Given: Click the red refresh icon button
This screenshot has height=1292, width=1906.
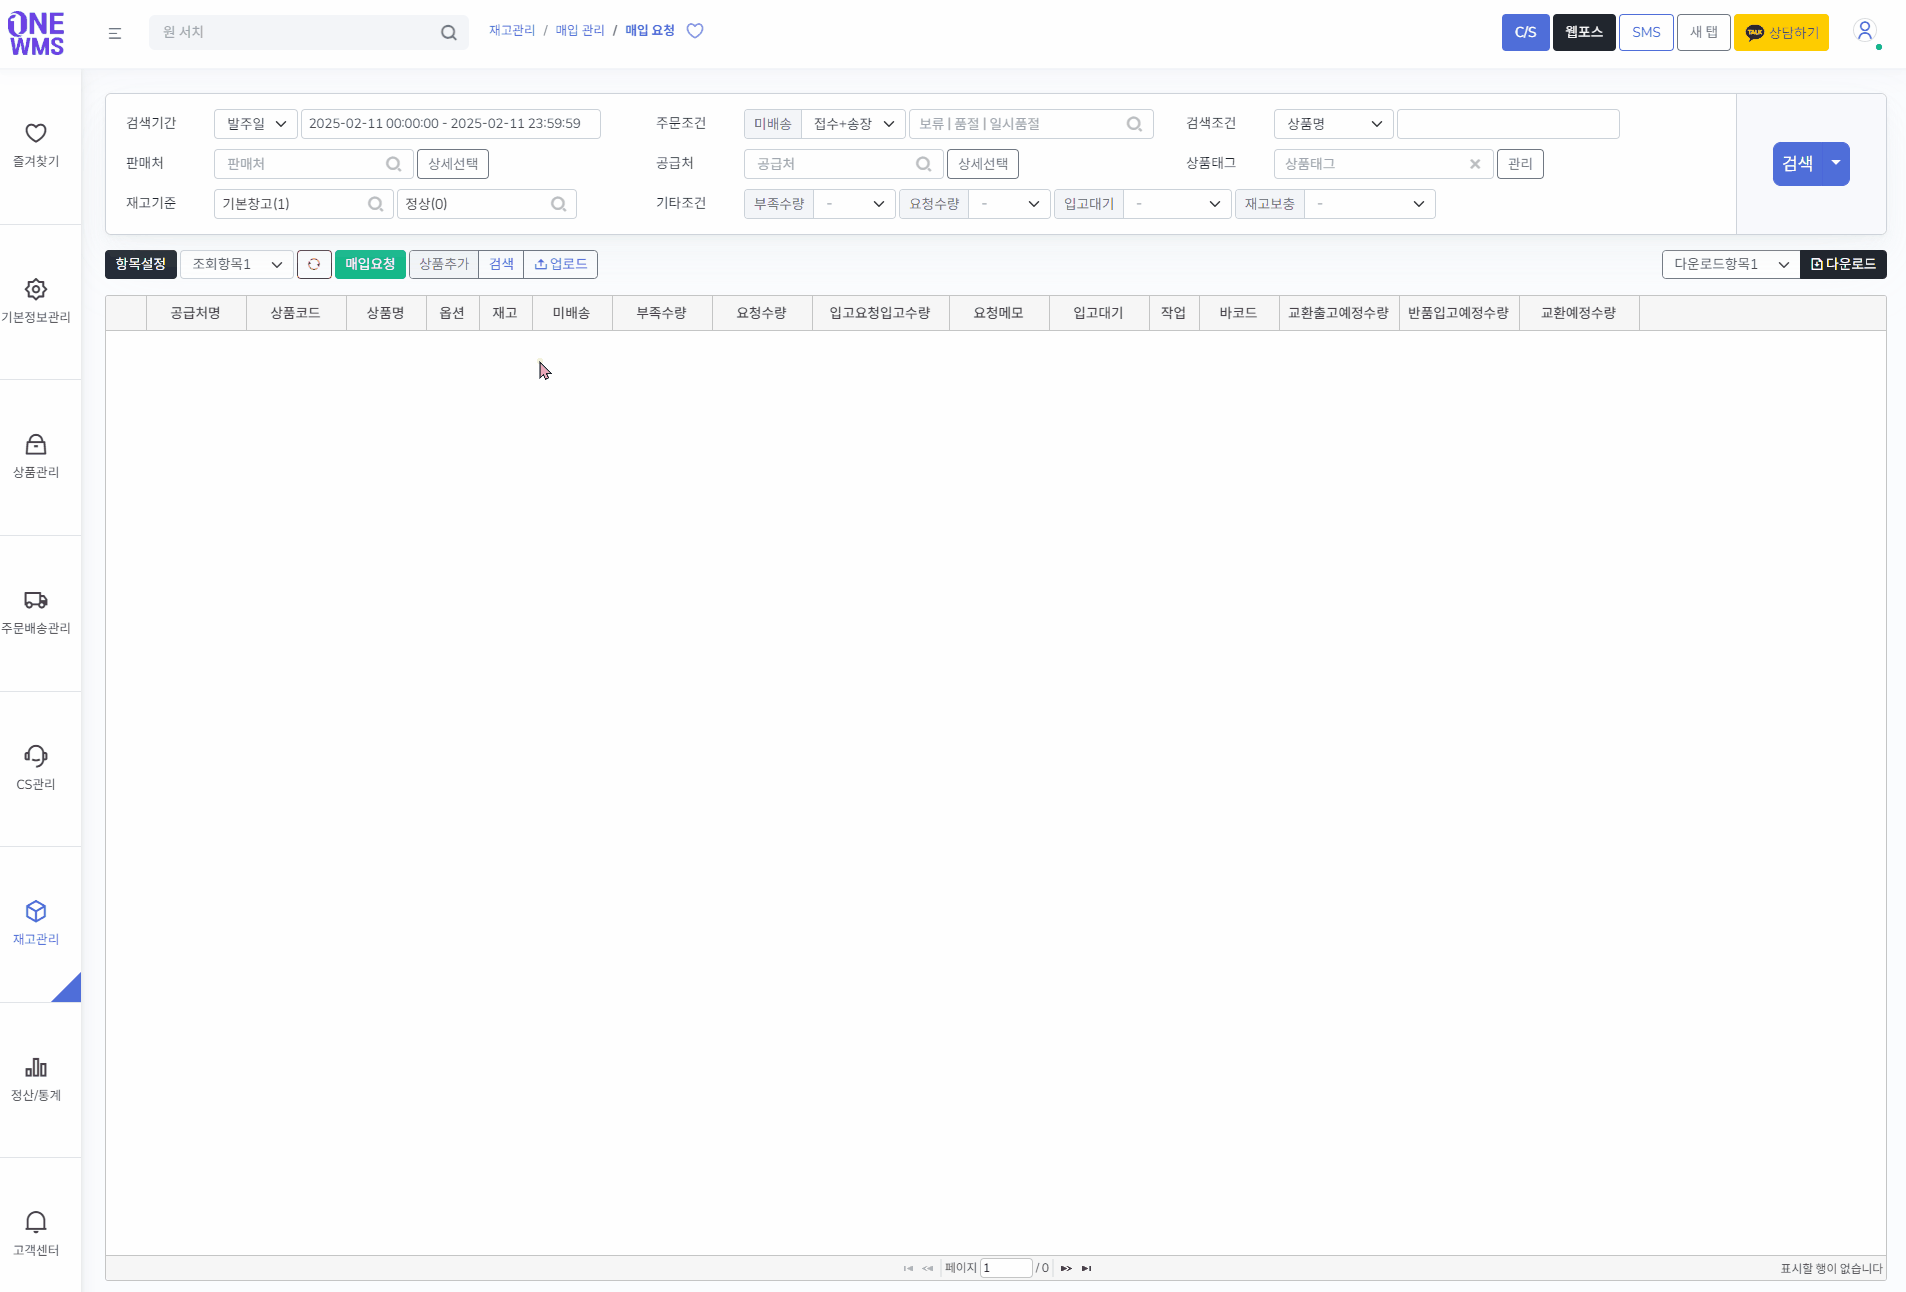Looking at the screenshot, I should (314, 264).
